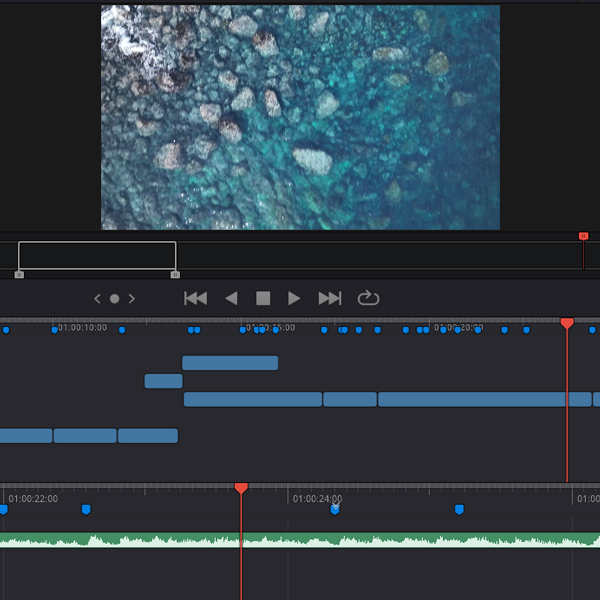Click the left handle of the scrubber range box
The width and height of the screenshot is (600, 600).
[x=19, y=274]
